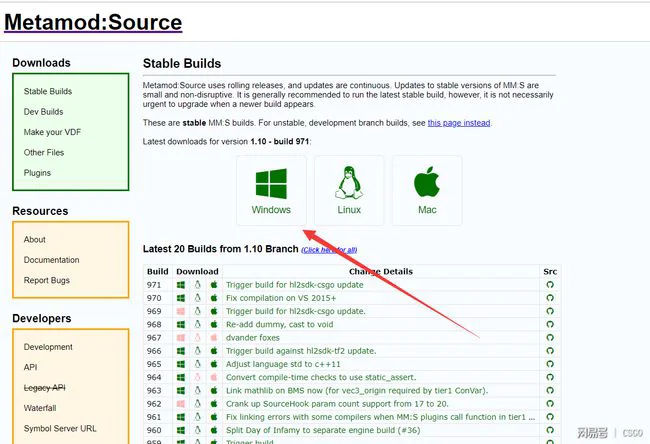Screen dimensions: 650x444
Task: Open 'Fix compilation on VS 2015+' change
Action: (281, 298)
